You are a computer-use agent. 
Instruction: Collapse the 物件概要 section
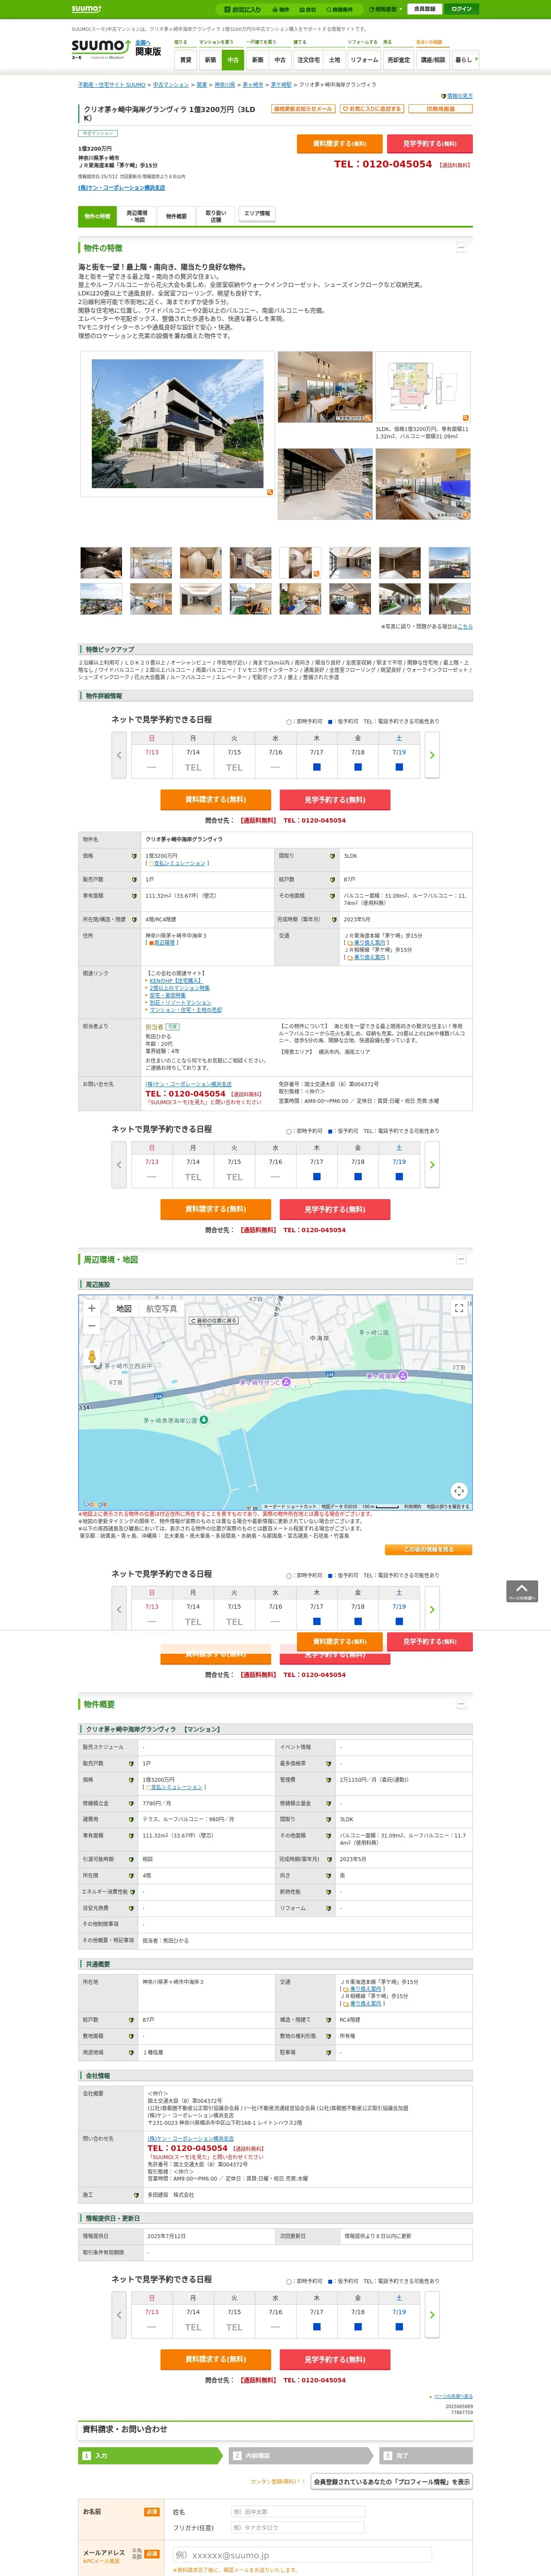click(x=461, y=1704)
